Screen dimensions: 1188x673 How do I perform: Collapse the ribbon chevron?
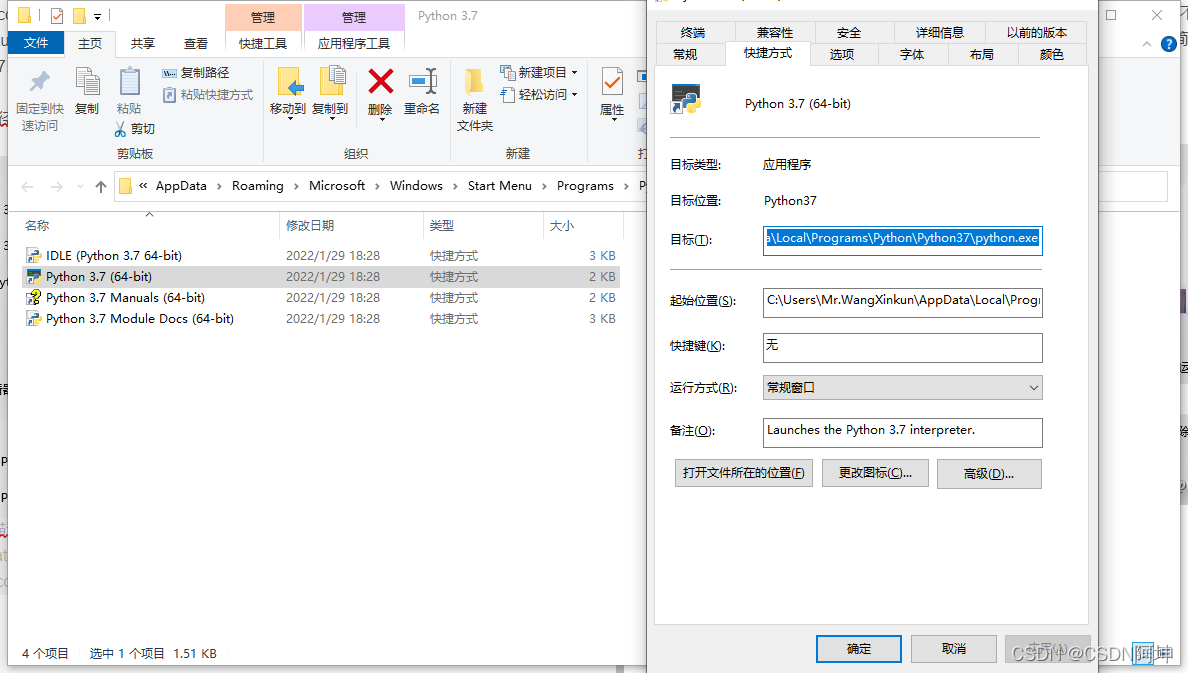pyautogui.click(x=1147, y=45)
